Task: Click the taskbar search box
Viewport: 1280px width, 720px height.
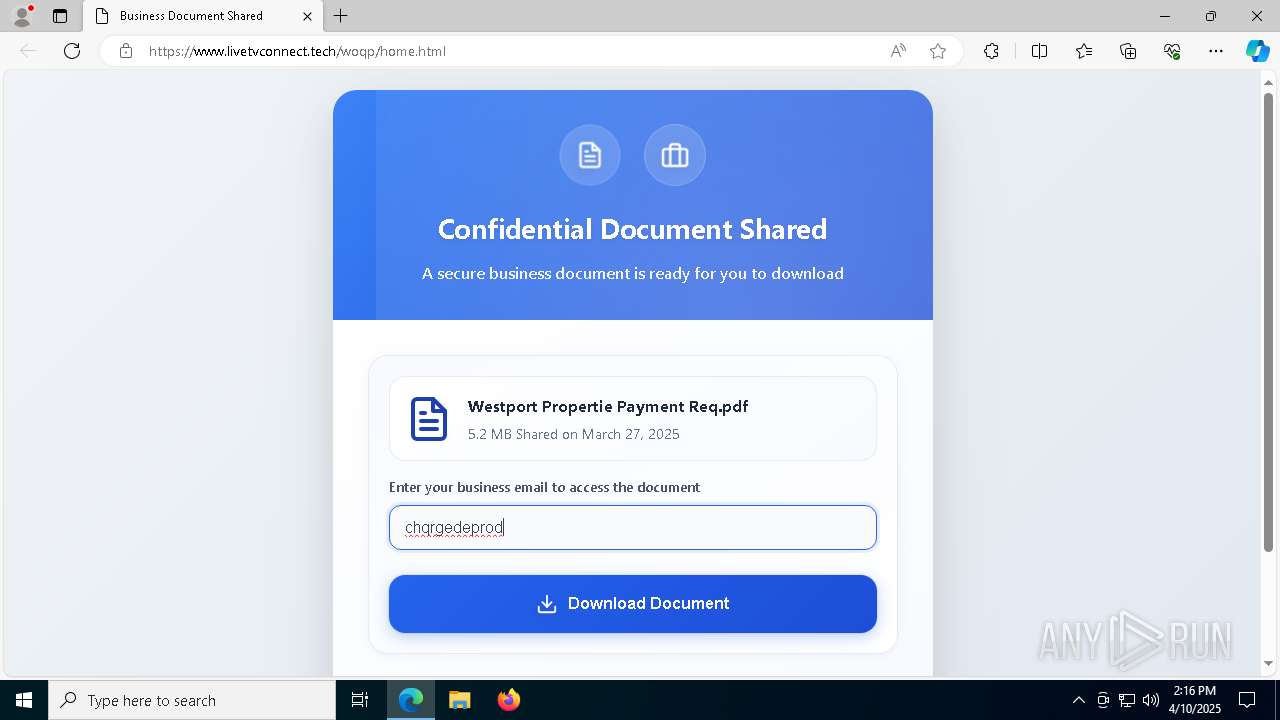Action: (192, 700)
